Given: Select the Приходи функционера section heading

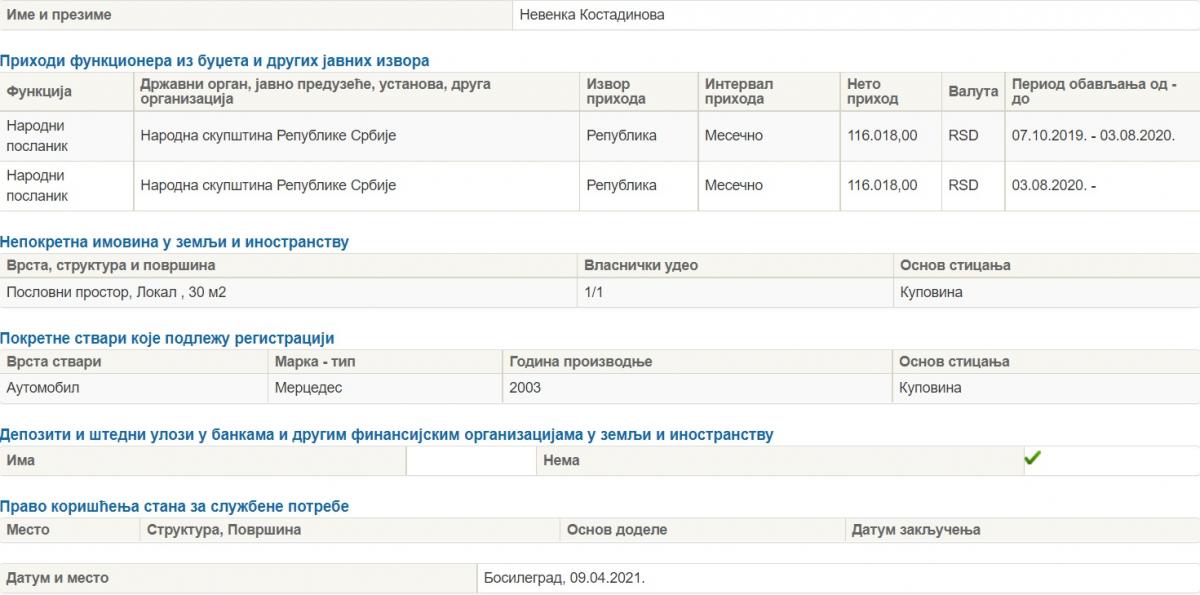Looking at the screenshot, I should tap(215, 61).
